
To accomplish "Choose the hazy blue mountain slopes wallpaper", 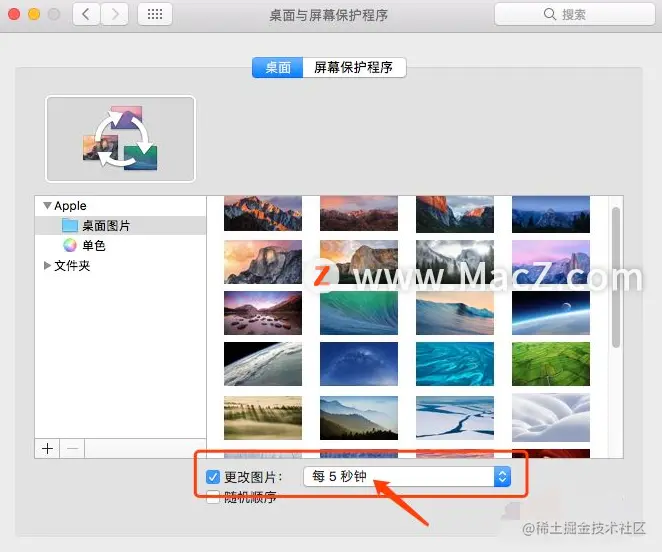I will (x=359, y=418).
